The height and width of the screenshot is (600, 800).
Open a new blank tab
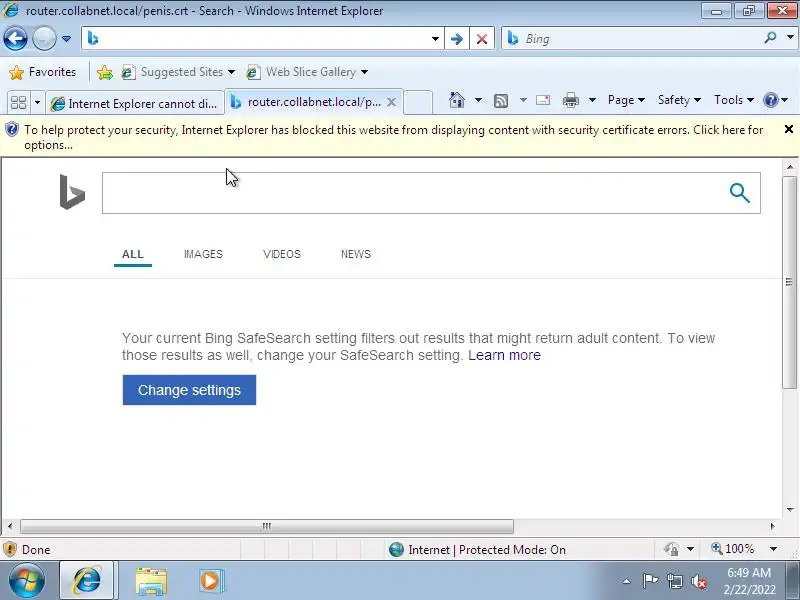[418, 103]
